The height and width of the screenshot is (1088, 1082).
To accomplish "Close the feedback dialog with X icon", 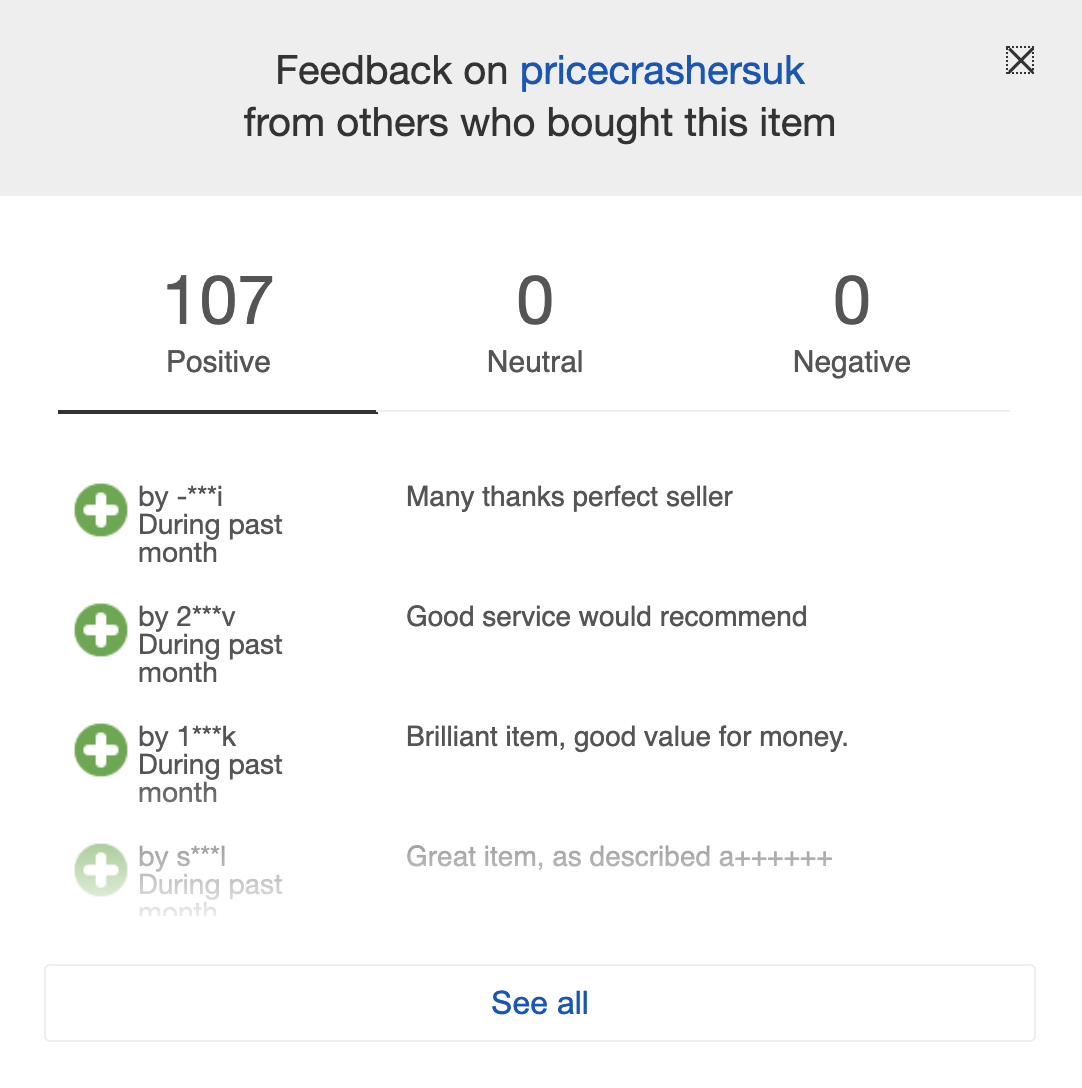I will [1020, 60].
